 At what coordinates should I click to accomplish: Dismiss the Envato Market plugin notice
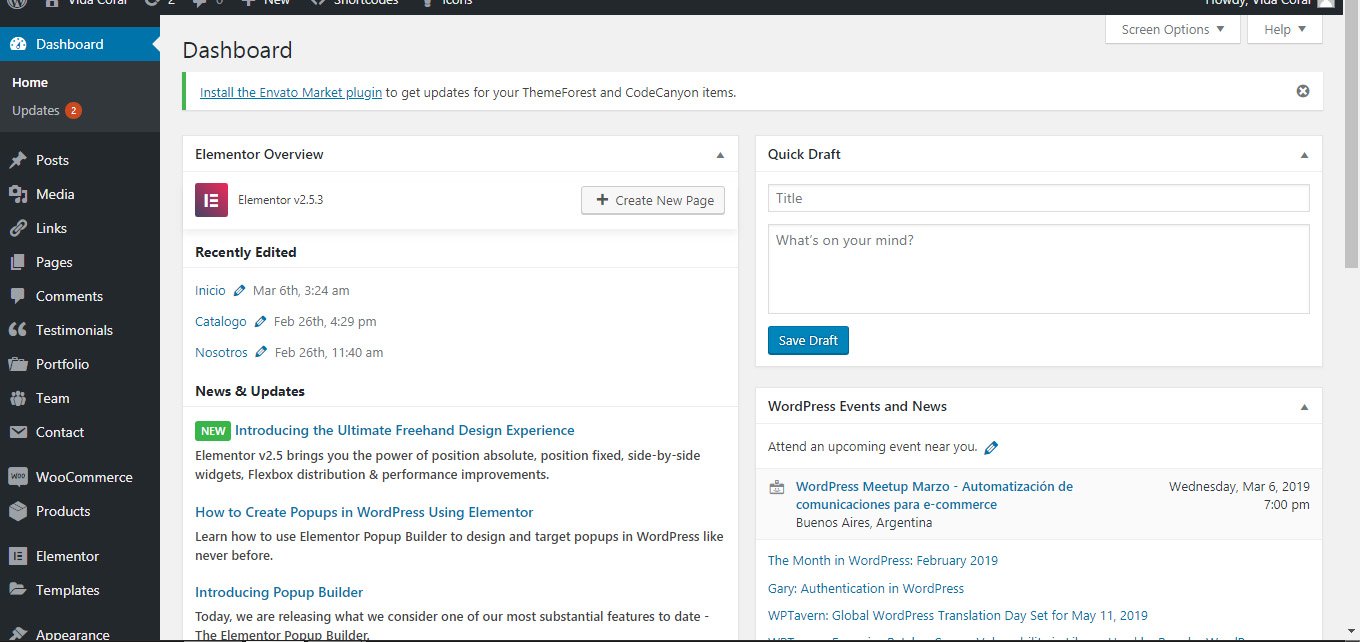click(x=1303, y=91)
